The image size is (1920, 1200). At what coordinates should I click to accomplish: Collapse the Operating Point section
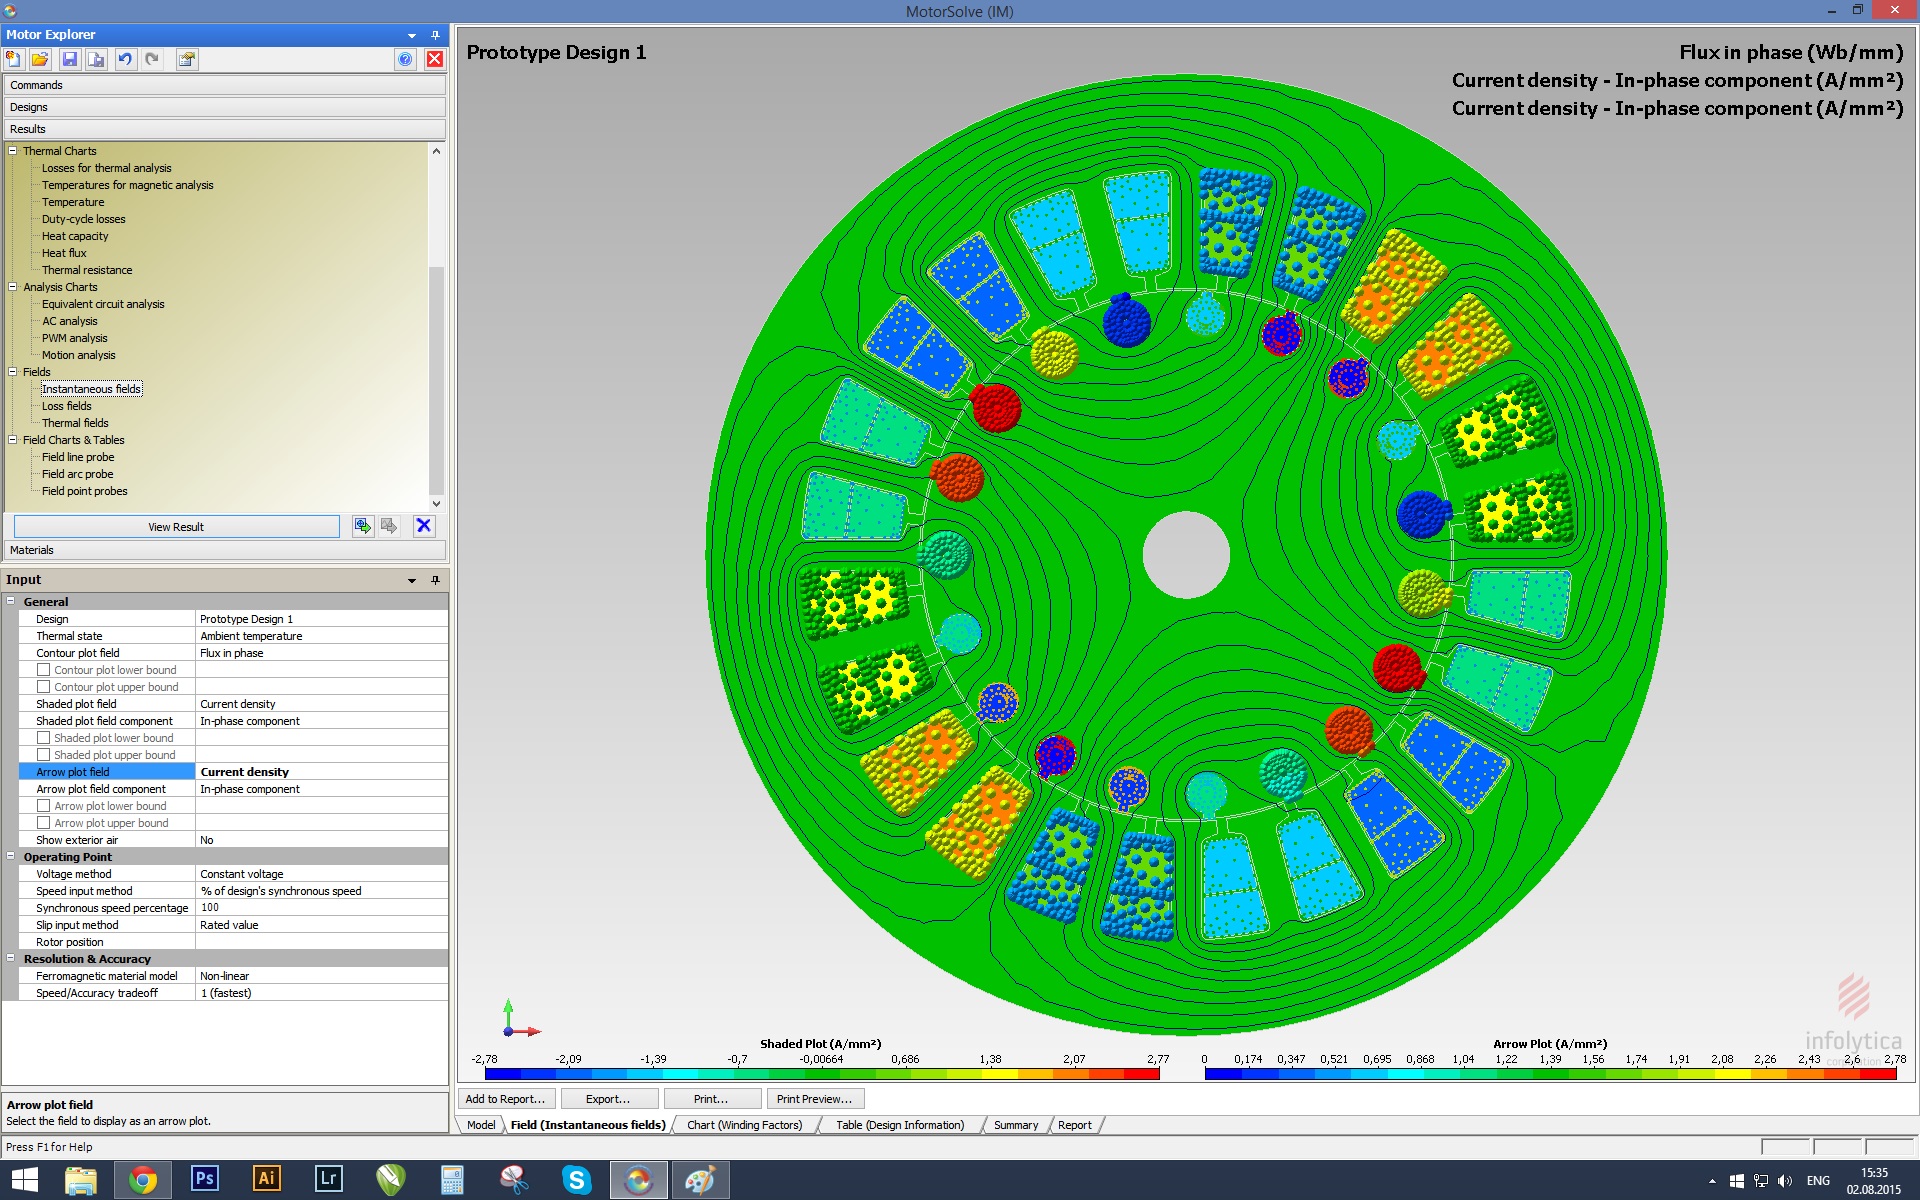pos(11,857)
